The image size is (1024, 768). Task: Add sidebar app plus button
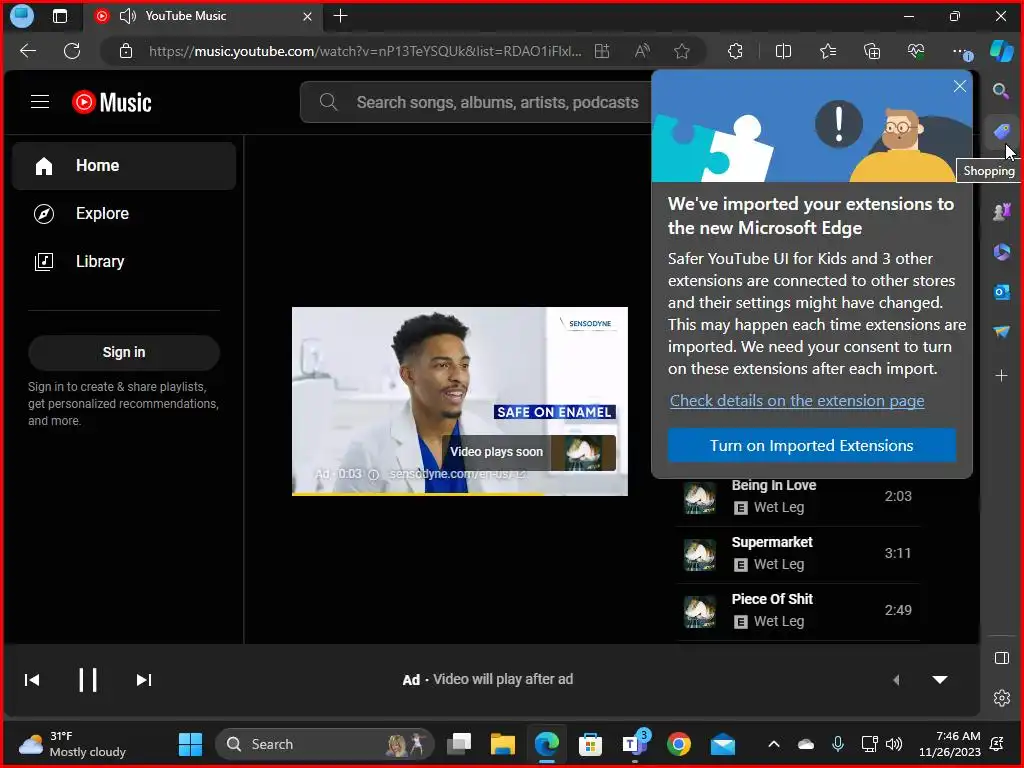pos(1001,376)
